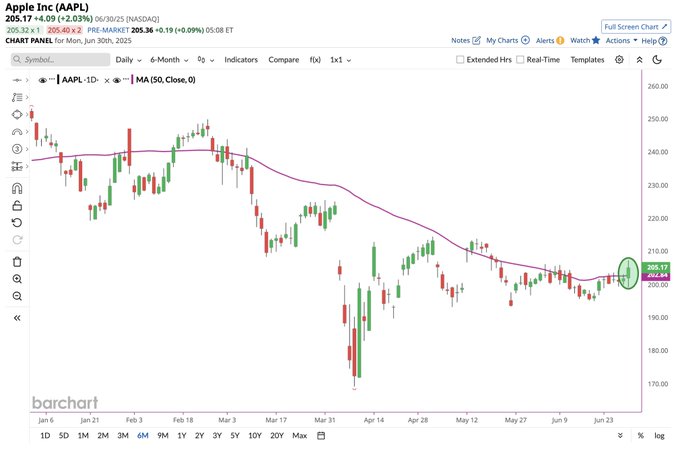
Task: Open the date range calendar icon
Action: (x=321, y=436)
